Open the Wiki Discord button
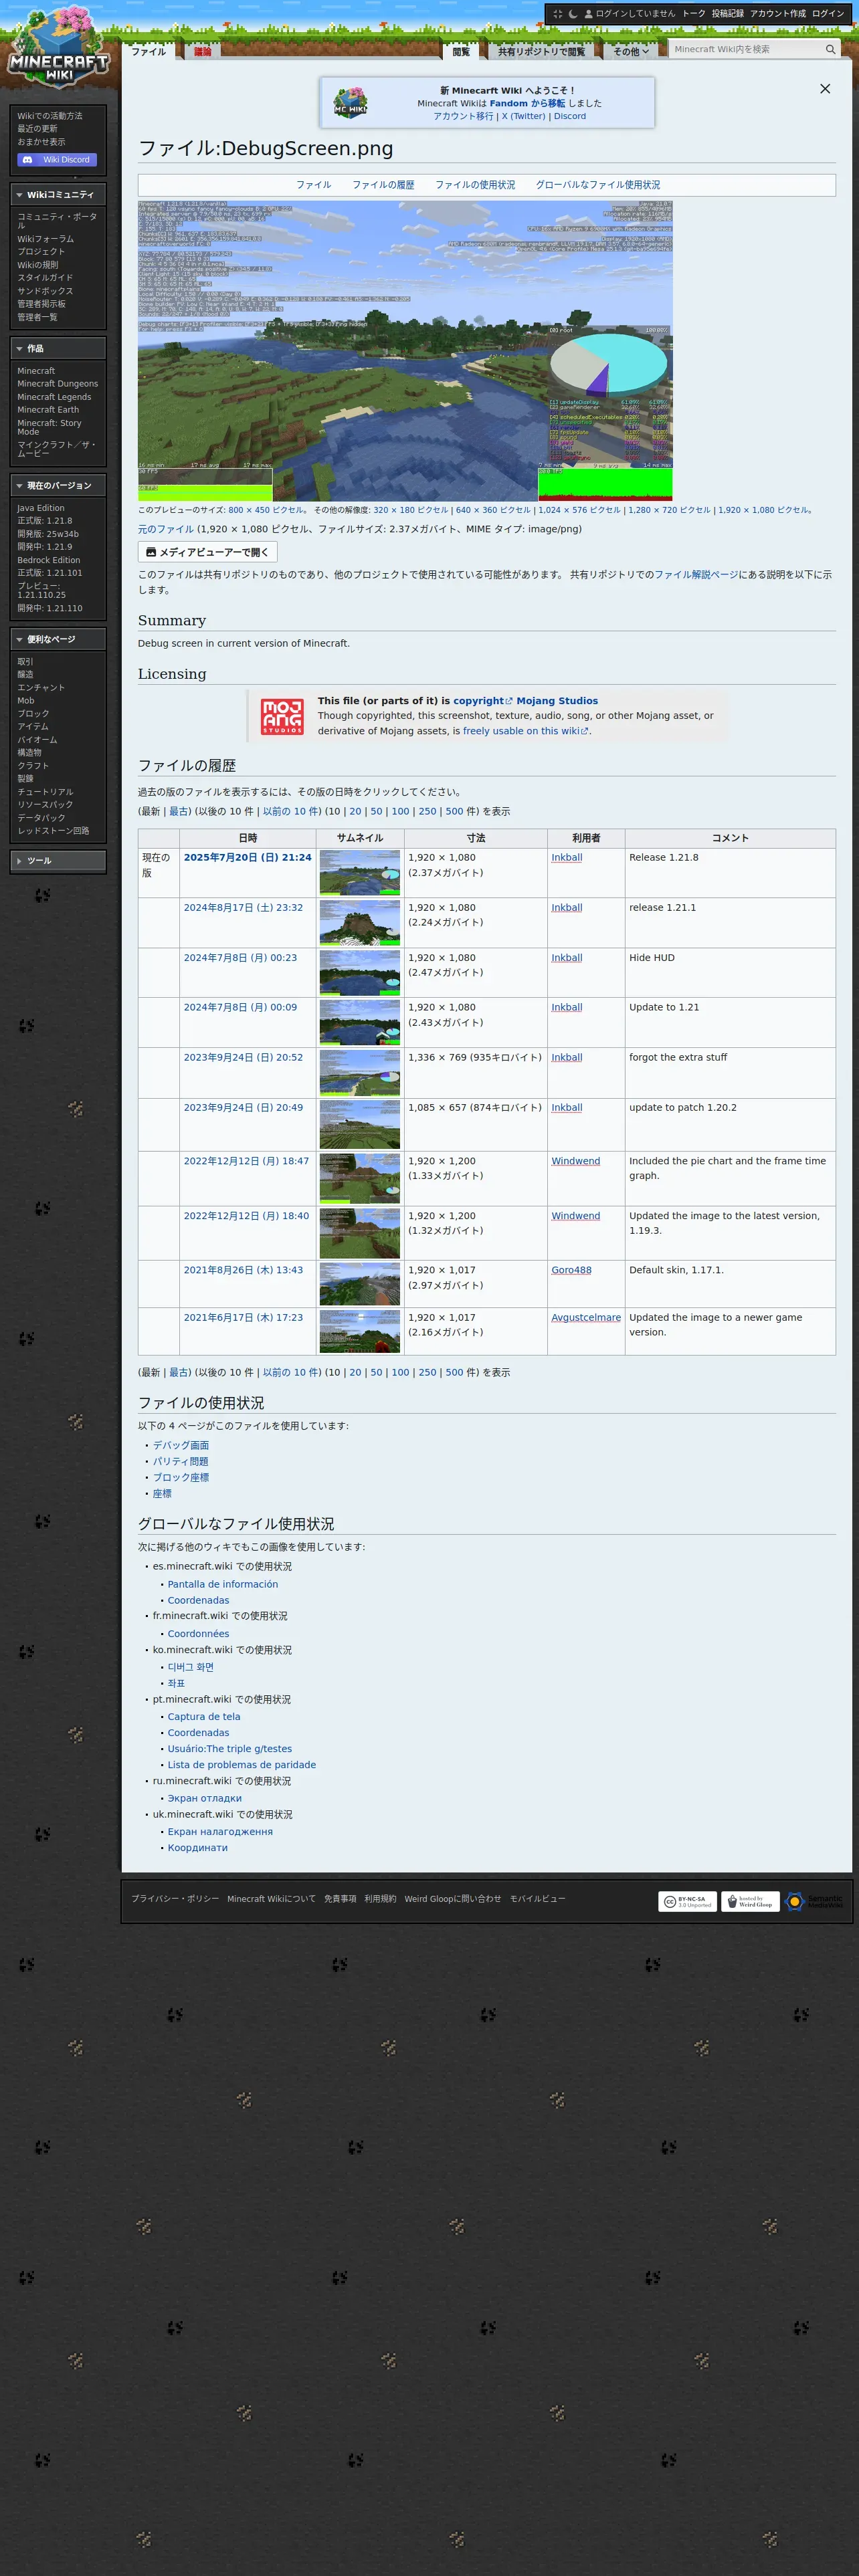 57,160
